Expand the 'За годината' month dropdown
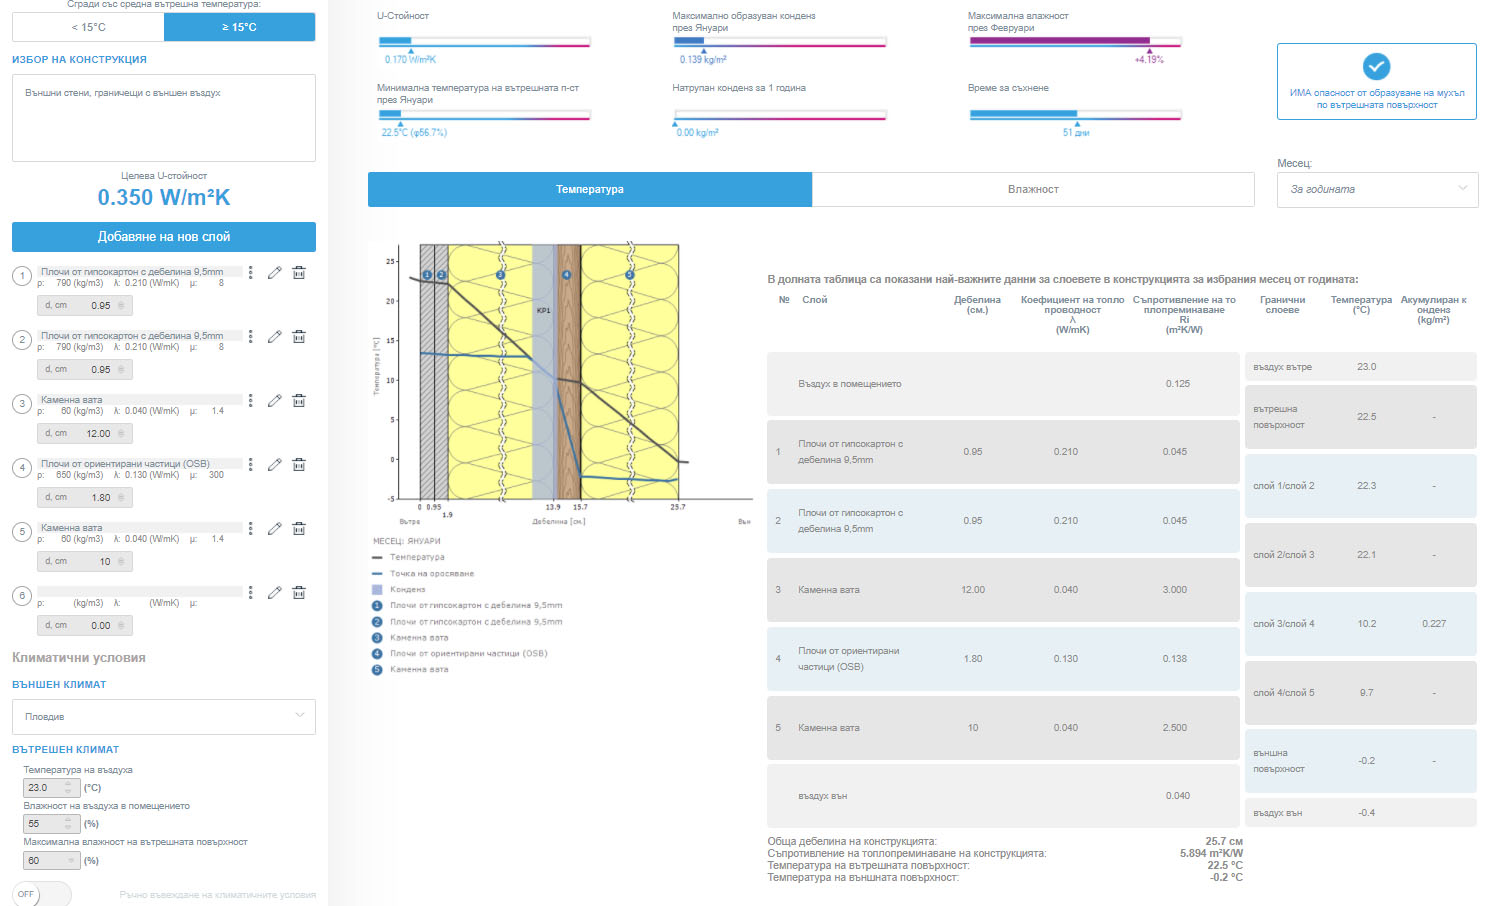 (1377, 189)
